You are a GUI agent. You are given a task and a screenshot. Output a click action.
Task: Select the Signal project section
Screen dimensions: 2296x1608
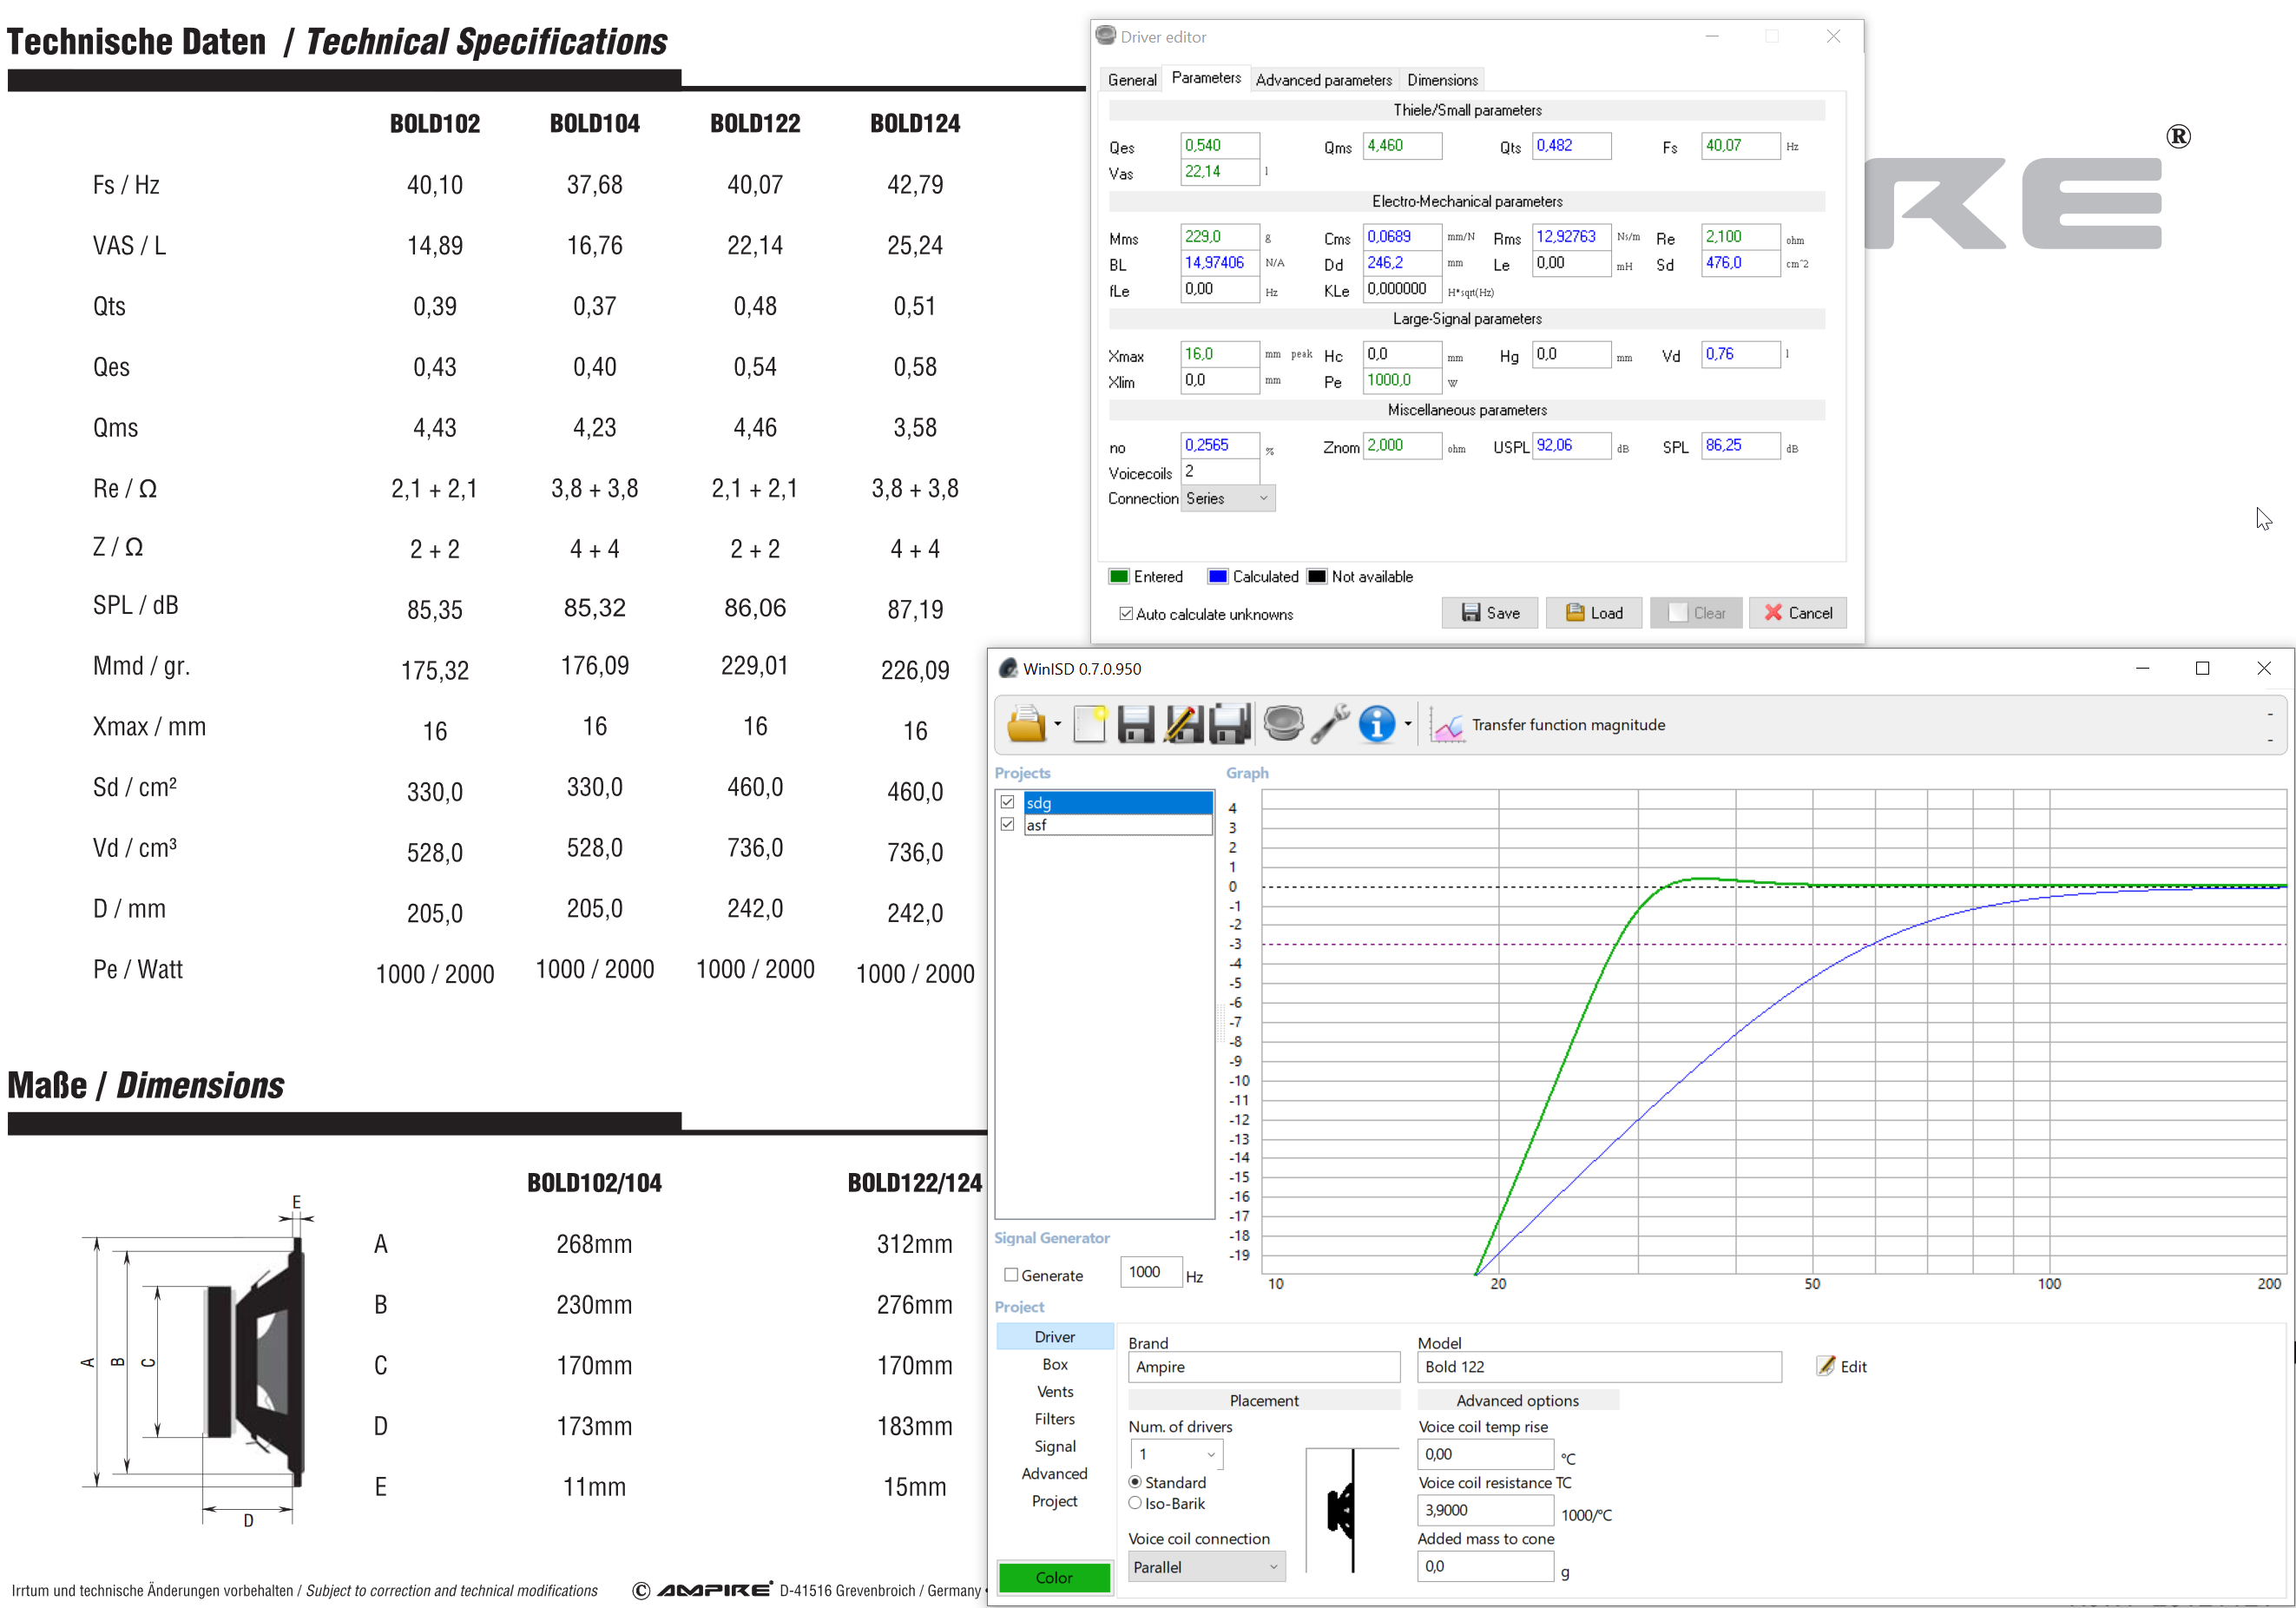(1055, 1446)
